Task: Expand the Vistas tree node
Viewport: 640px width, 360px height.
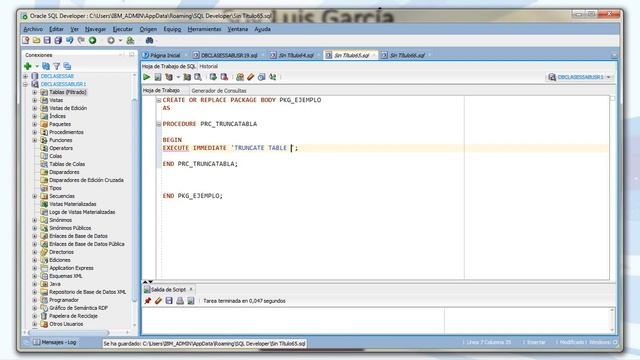Action: 35,100
